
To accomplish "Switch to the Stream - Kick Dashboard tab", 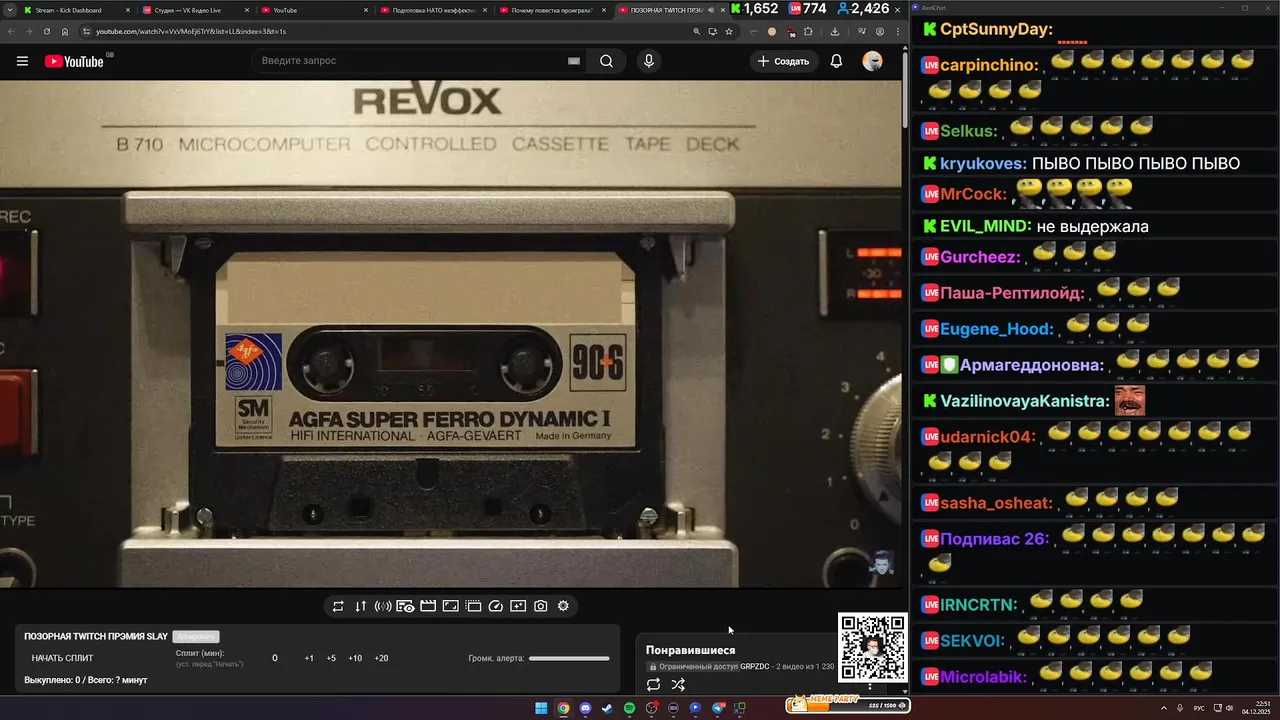I will click(x=75, y=10).
